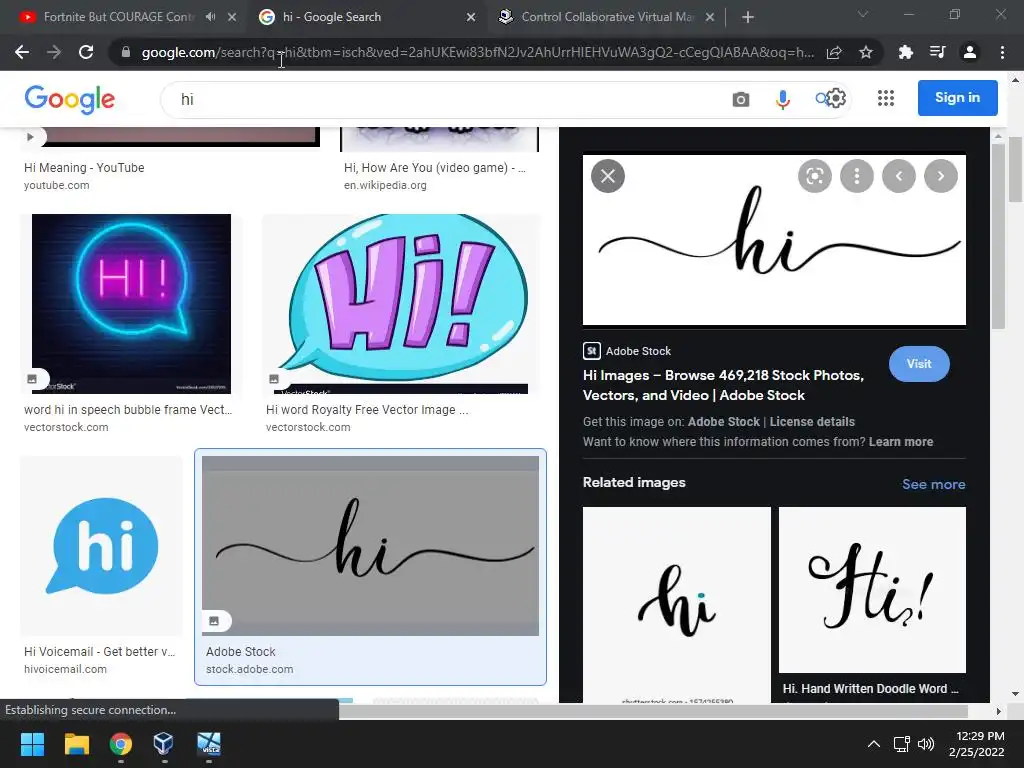
Task: Click the horizontal scrollbar at the bottom
Action: tap(653, 711)
